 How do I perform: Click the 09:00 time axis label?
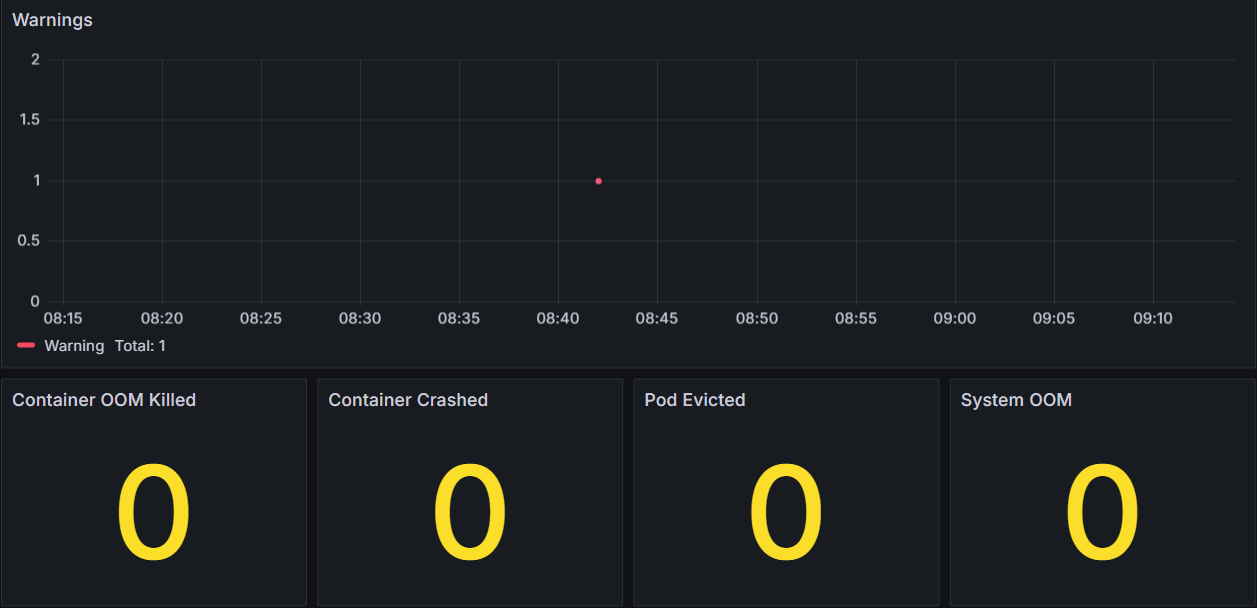(955, 319)
